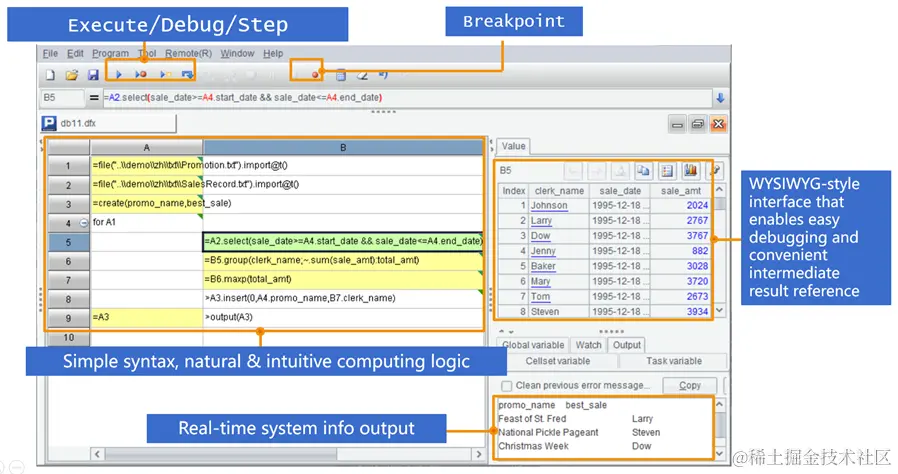Click the equals sign beside cell box
The width and height of the screenshot is (898, 474).
[x=94, y=98]
